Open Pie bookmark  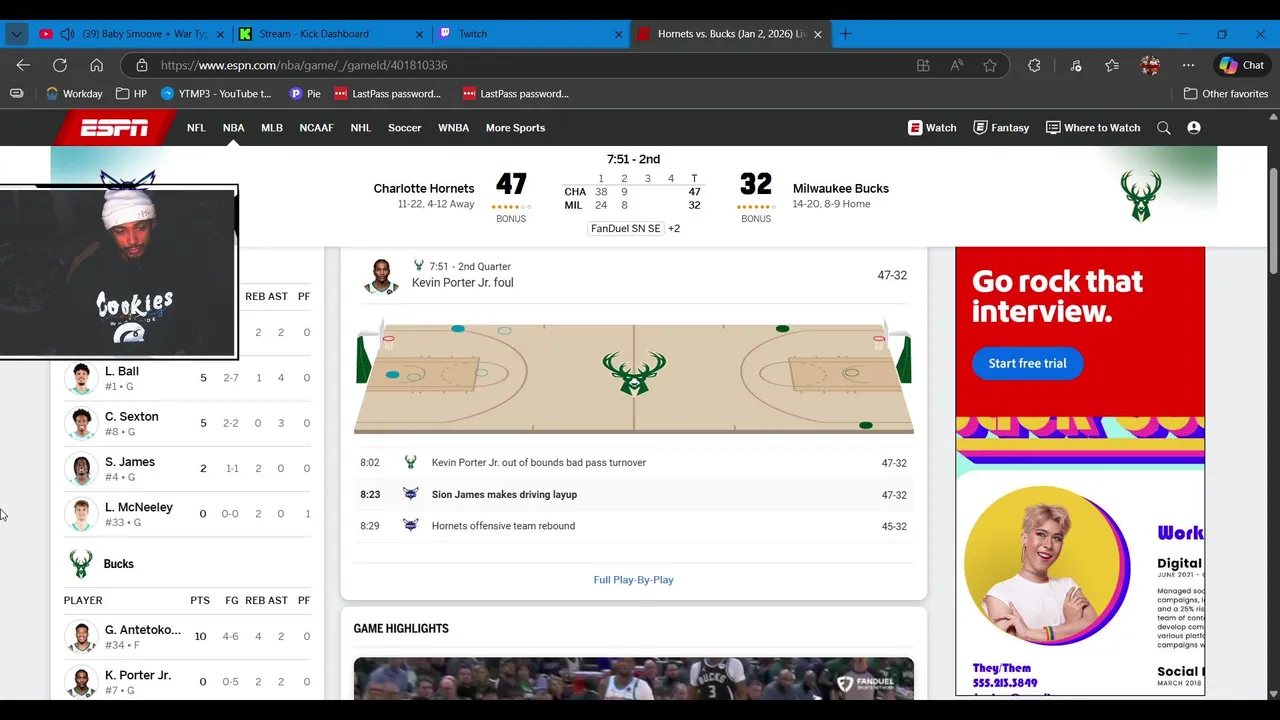pos(305,94)
